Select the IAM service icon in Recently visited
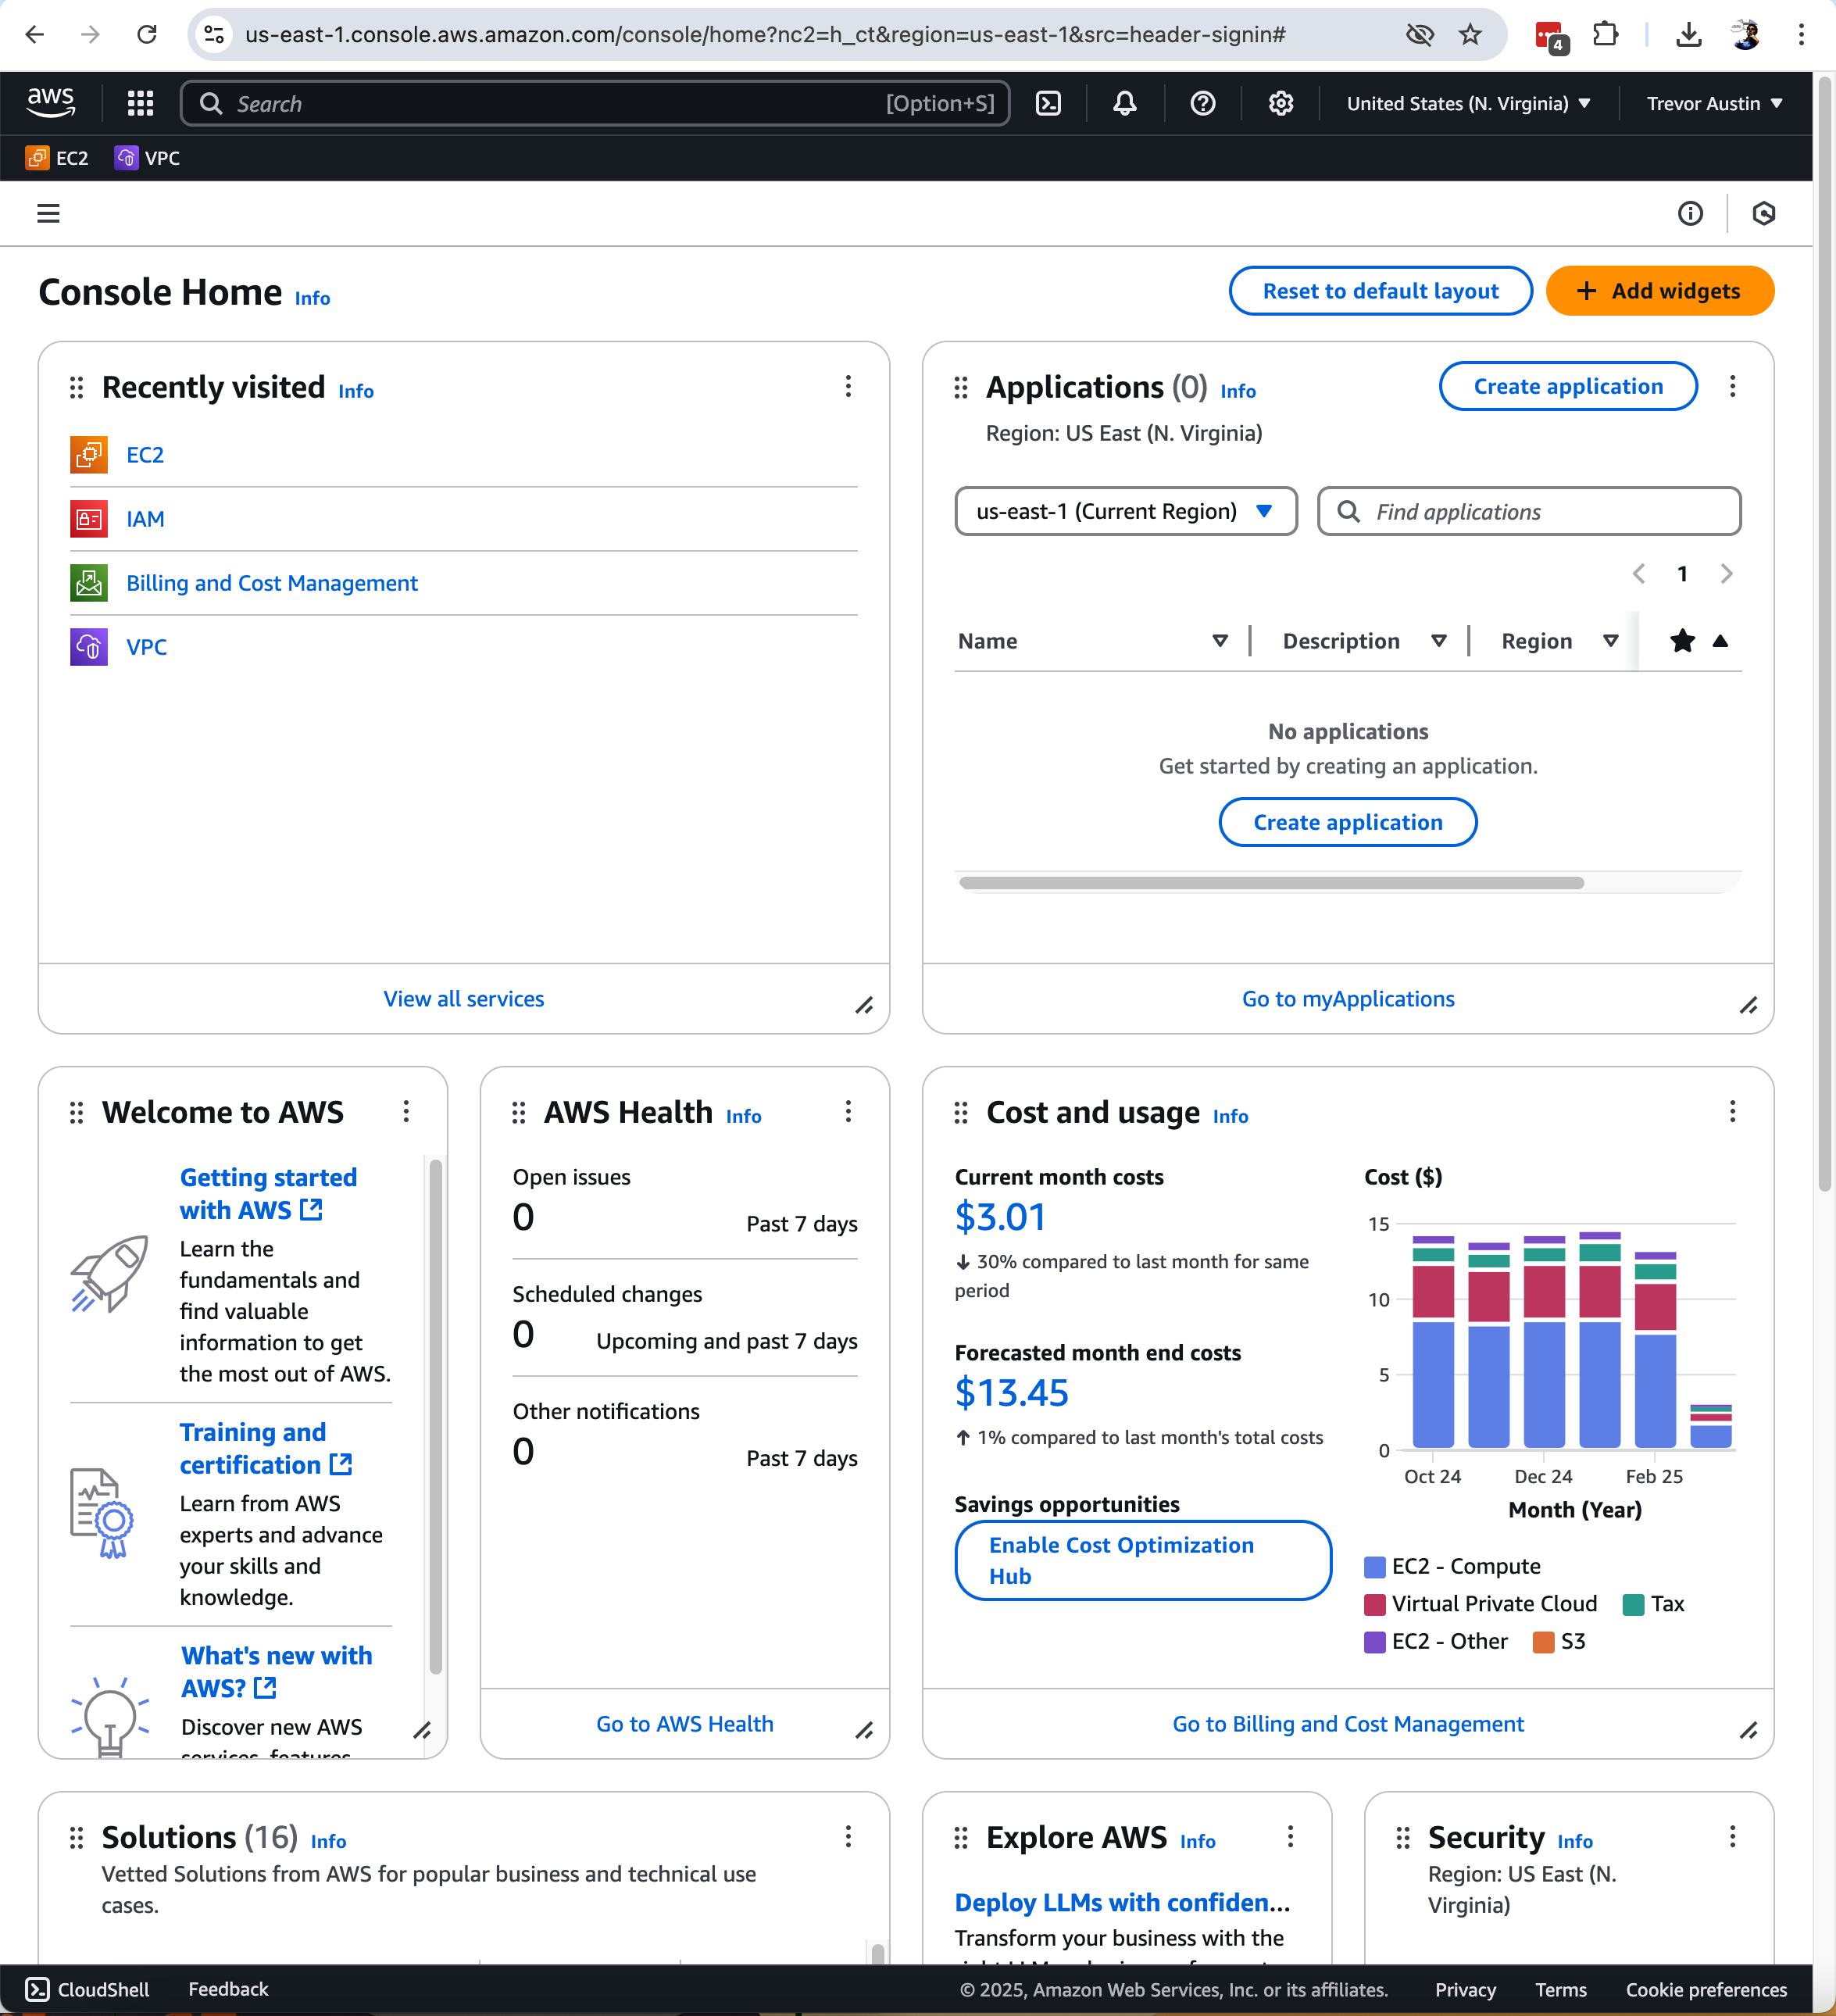The width and height of the screenshot is (1836, 2016). pos(88,519)
